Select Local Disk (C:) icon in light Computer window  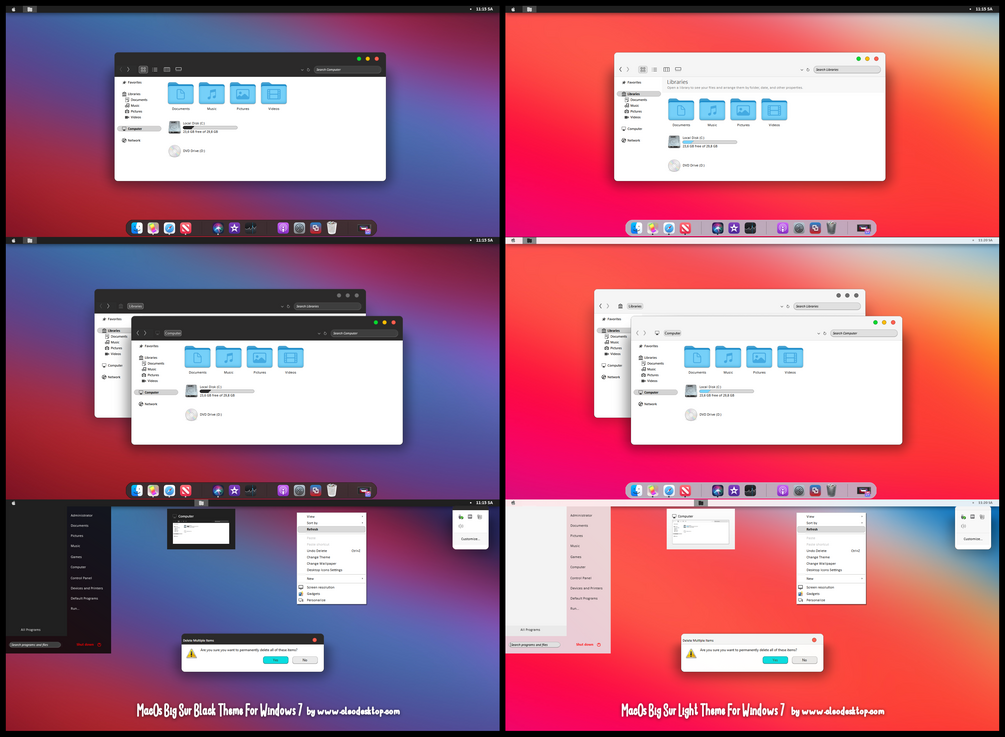point(690,391)
